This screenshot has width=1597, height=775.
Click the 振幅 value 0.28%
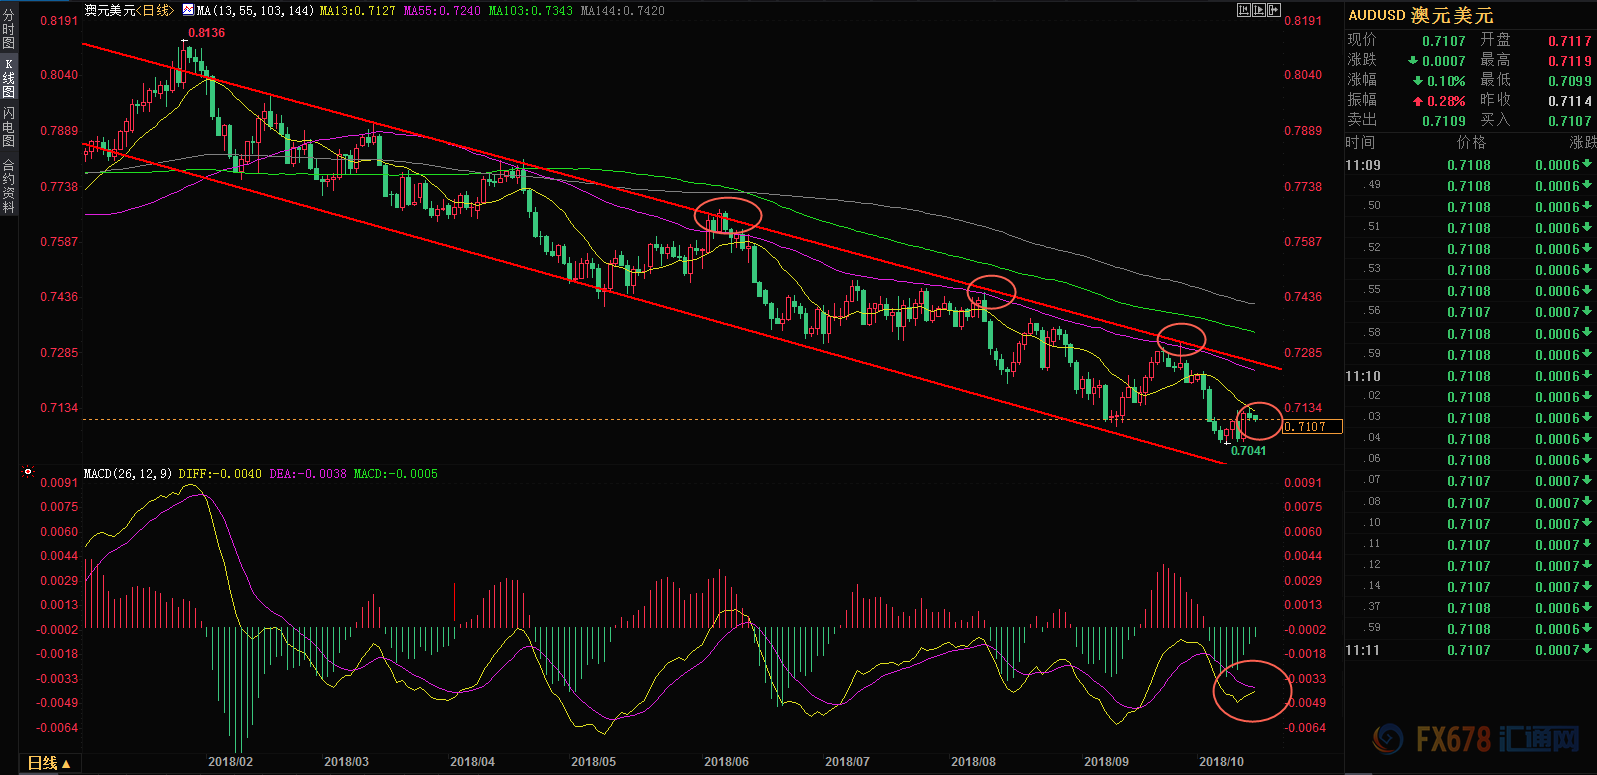1446,101
